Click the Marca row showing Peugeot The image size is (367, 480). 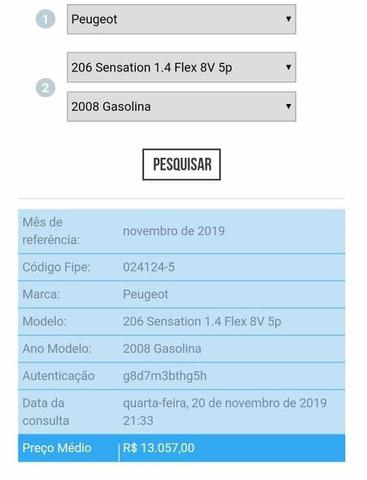pyautogui.click(x=182, y=294)
